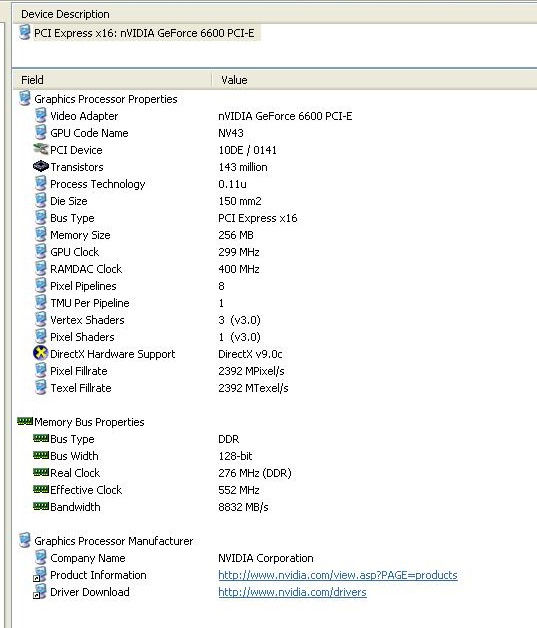Click the value 10DE / 0141
Screen dimensions: 537x628
pyautogui.click(x=247, y=150)
